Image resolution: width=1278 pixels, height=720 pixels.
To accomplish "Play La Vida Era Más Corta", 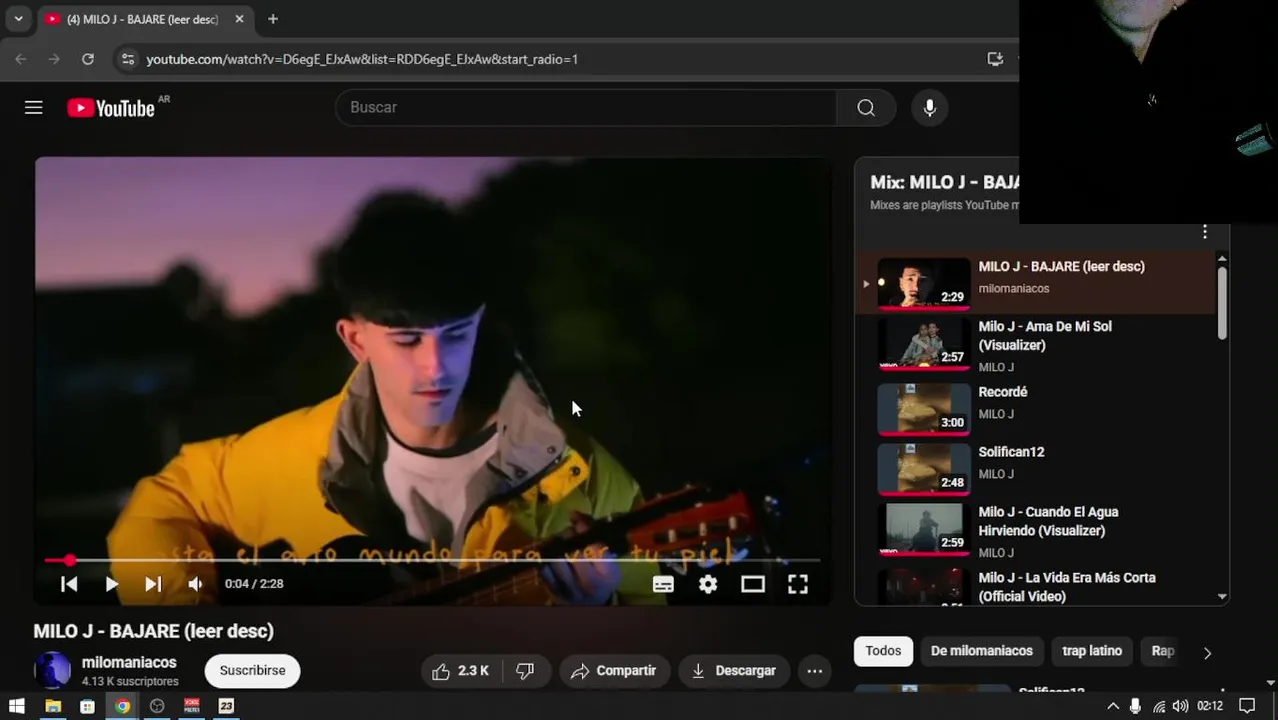I will click(x=1067, y=587).
